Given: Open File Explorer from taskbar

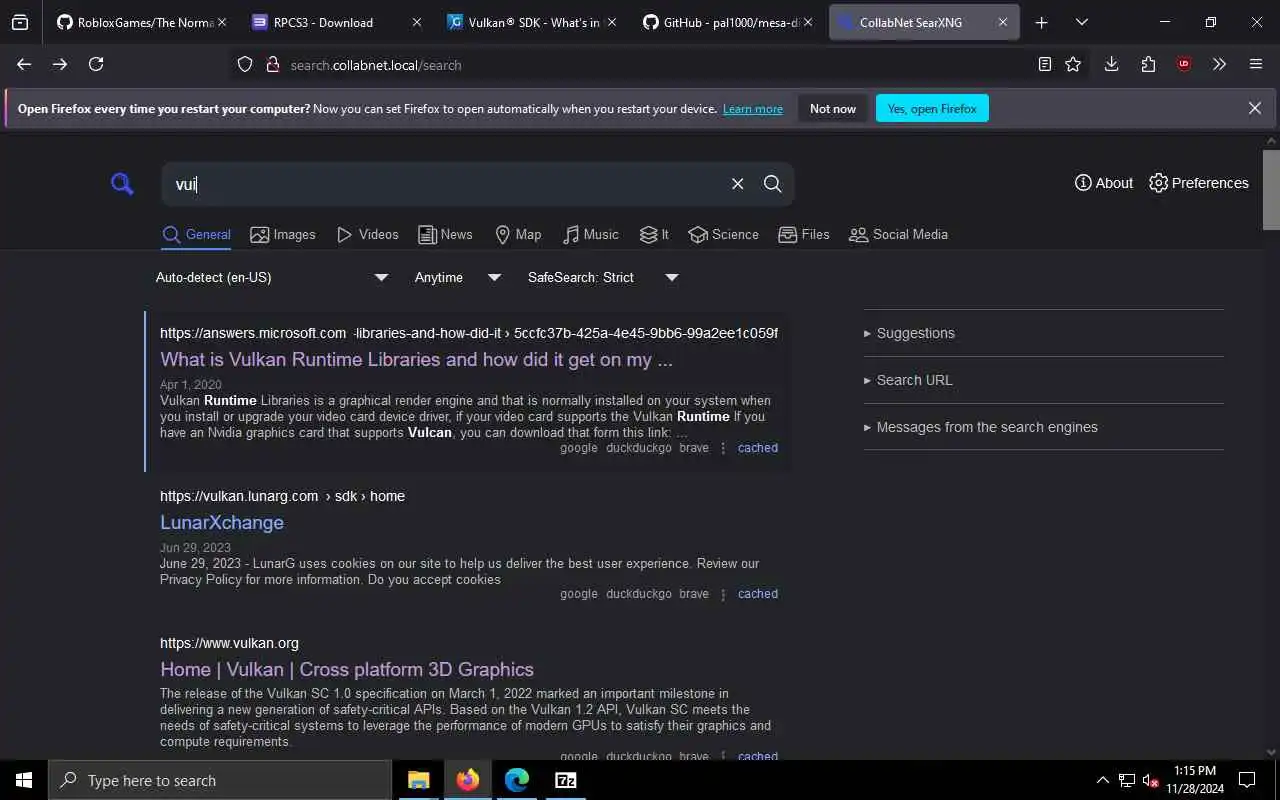Looking at the screenshot, I should click(418, 780).
